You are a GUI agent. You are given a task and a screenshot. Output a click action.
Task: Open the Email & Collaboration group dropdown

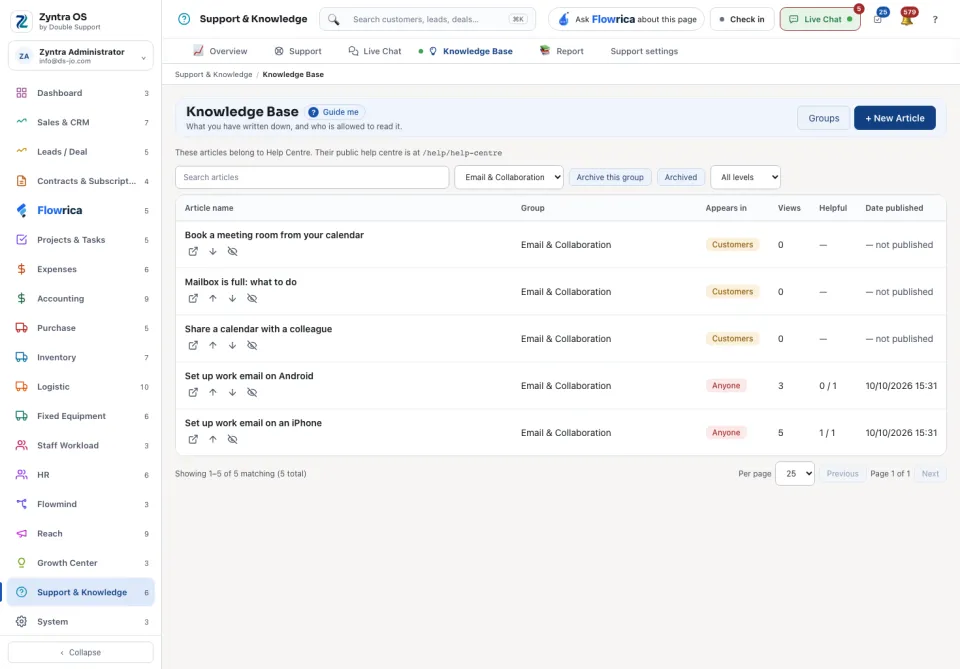click(x=509, y=178)
